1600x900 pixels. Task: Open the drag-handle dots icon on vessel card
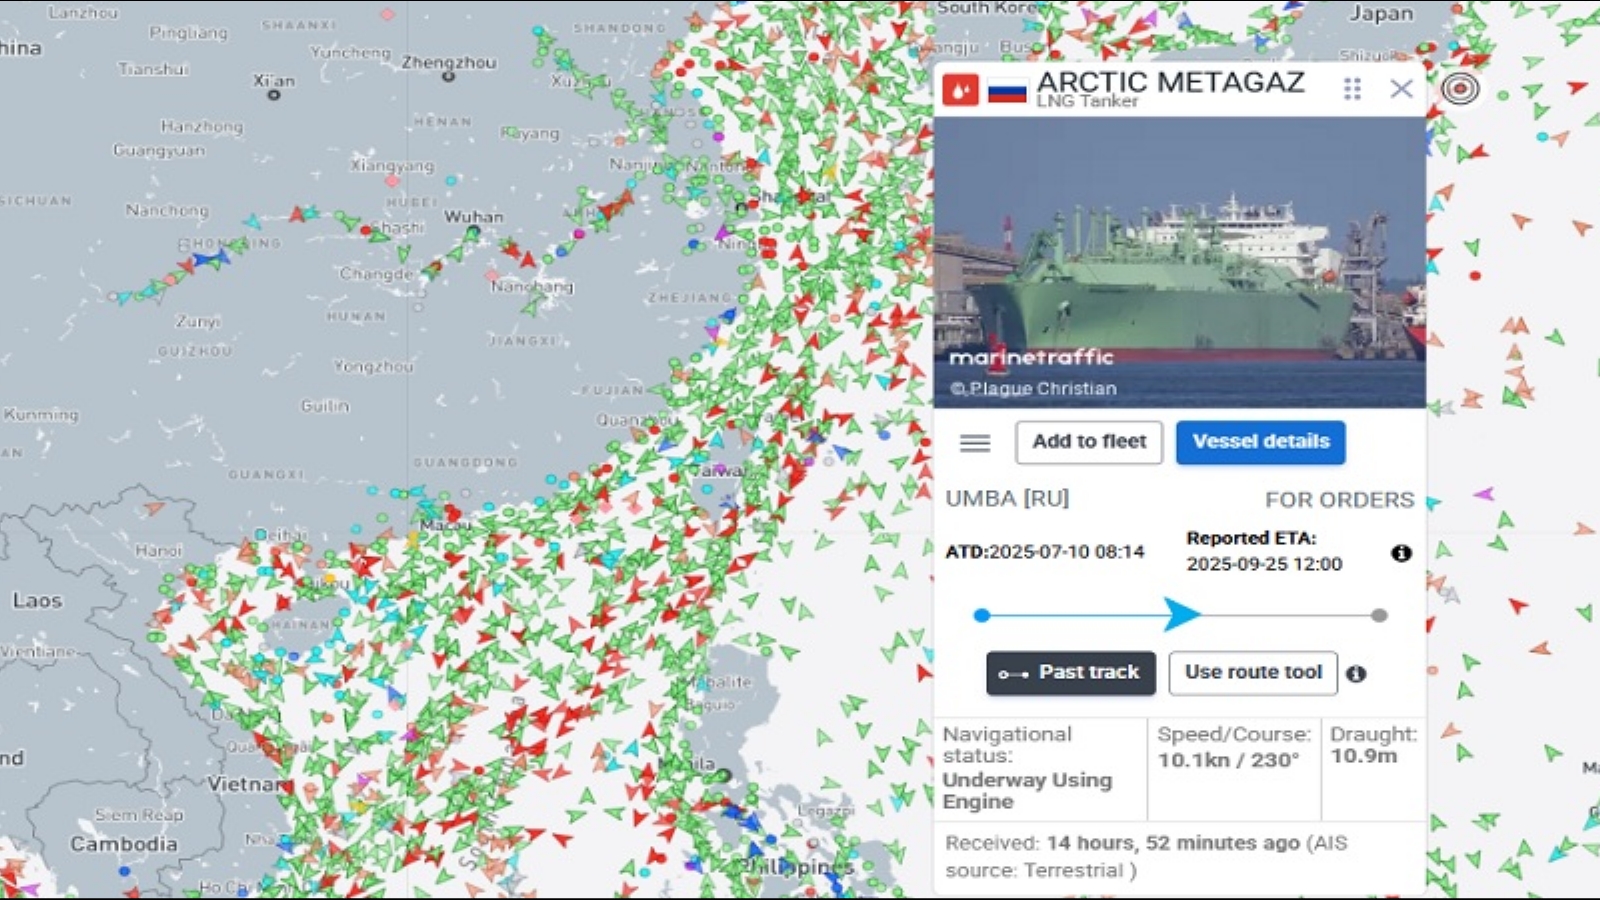1352,89
